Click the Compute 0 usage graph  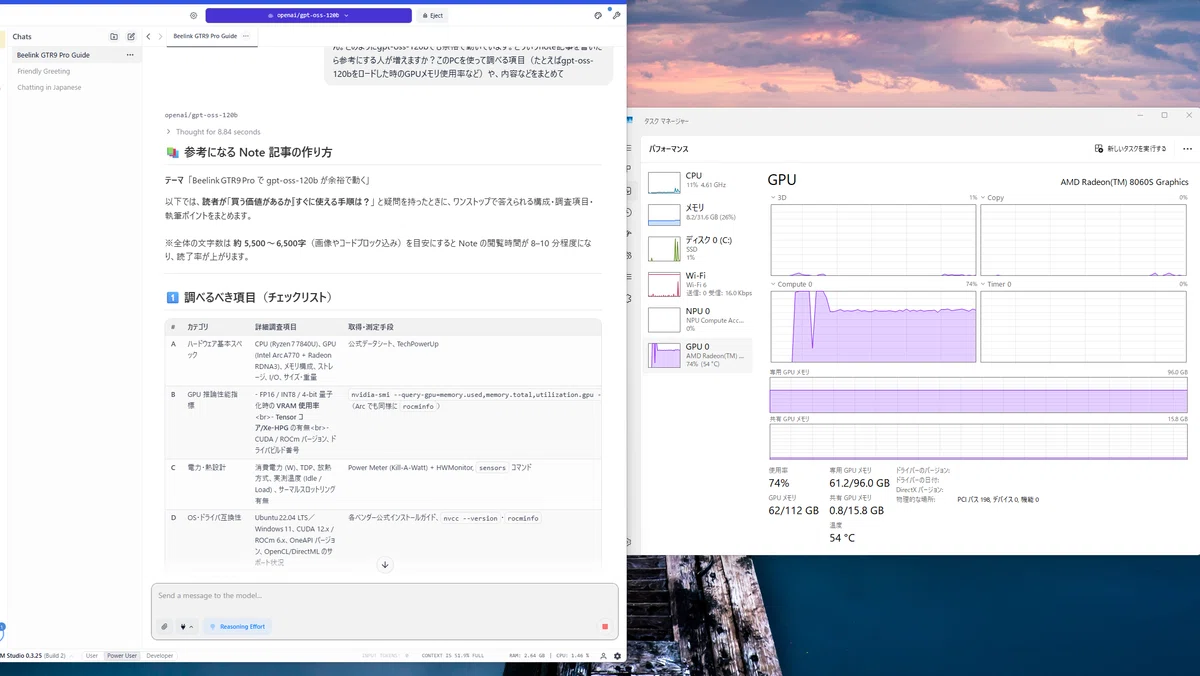[x=873, y=326]
